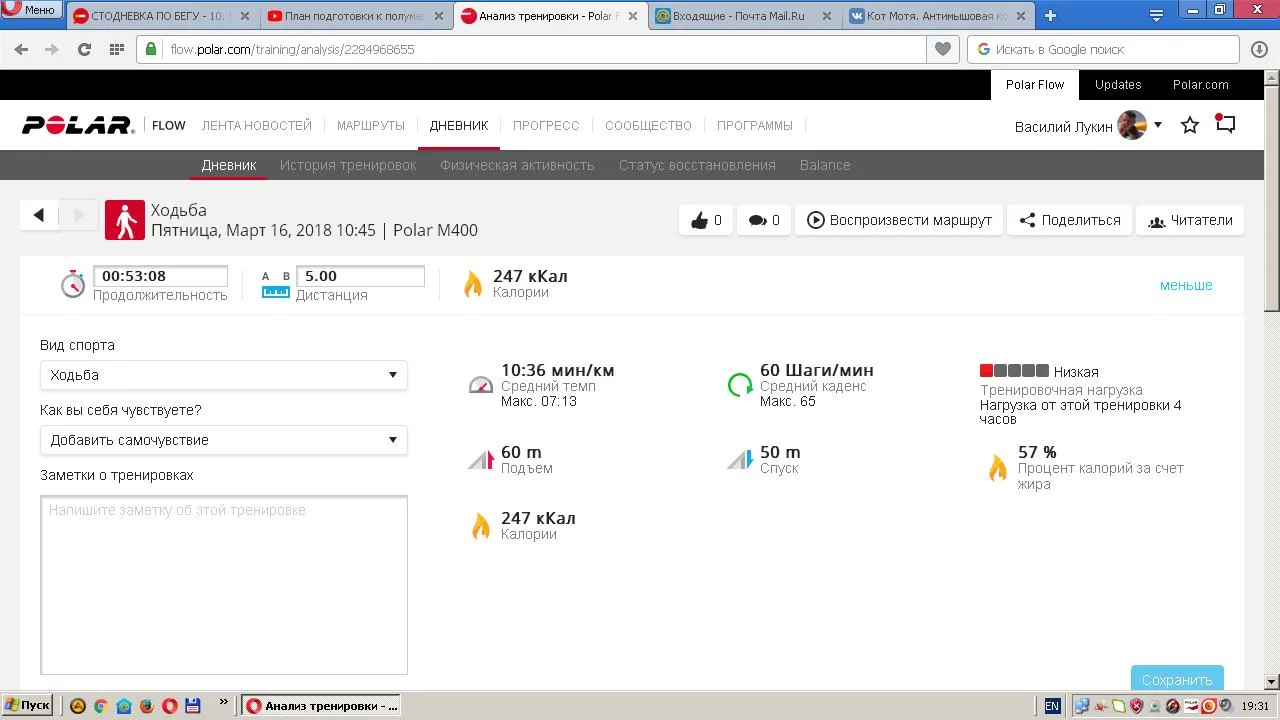This screenshot has width=1280, height=720.
Task: Open the comments bubble icon
Action: pos(764,220)
